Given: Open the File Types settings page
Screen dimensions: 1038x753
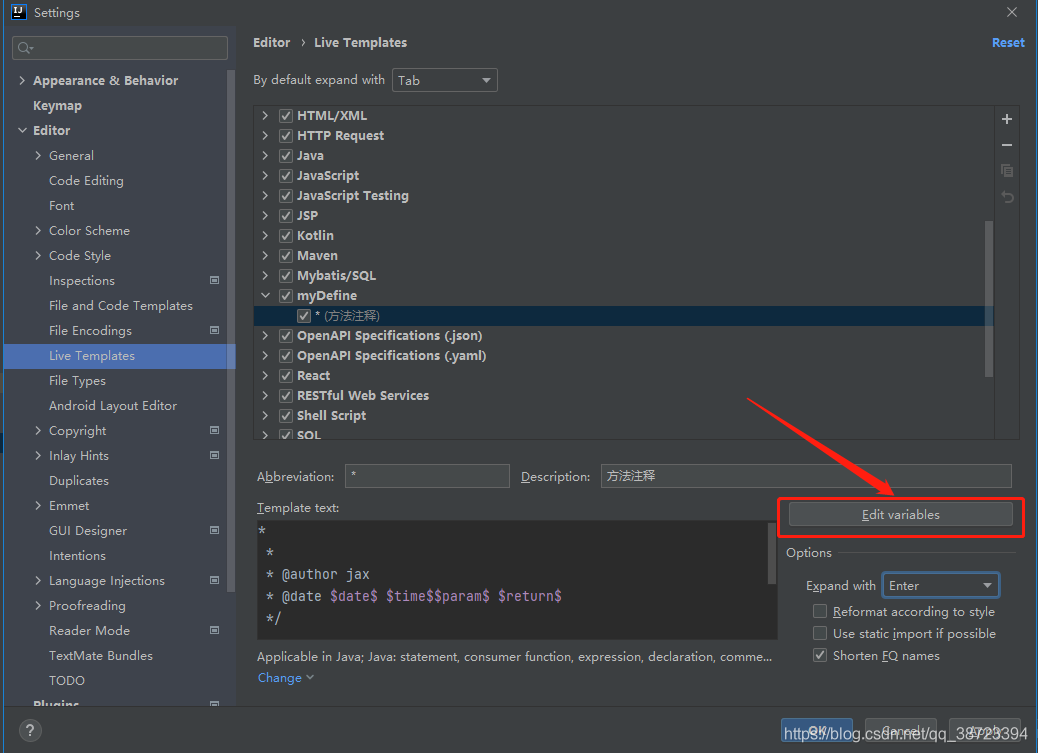Looking at the screenshot, I should (77, 381).
